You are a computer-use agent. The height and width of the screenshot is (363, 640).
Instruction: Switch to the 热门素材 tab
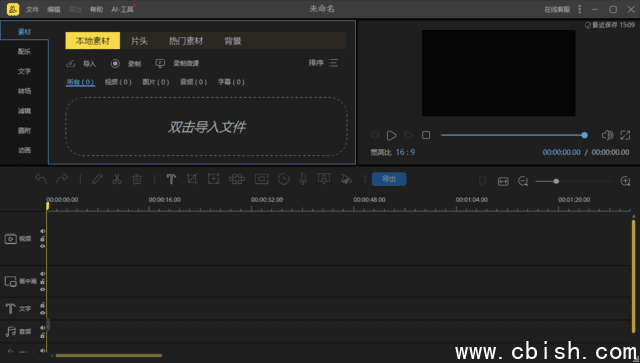point(186,41)
